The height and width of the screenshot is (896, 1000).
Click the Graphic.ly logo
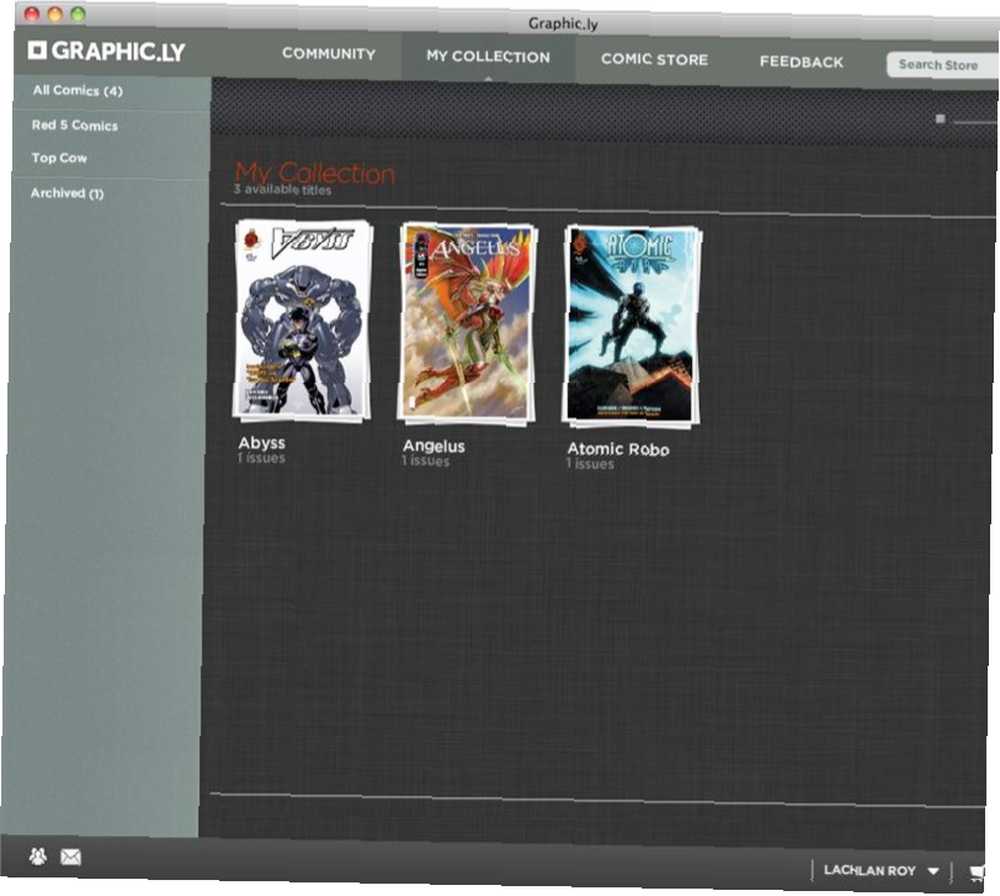(107, 50)
